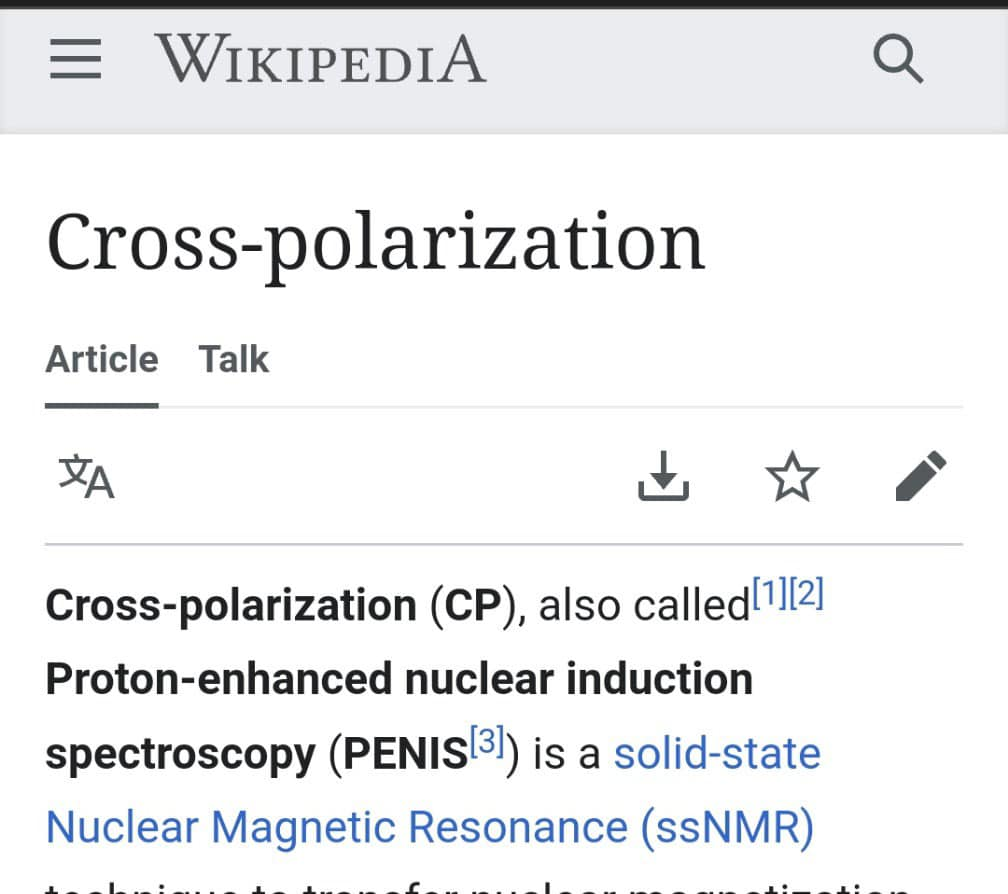Click the gray Wikipedia header bar
Screen dimensions: 1008x894
pos(504,71)
